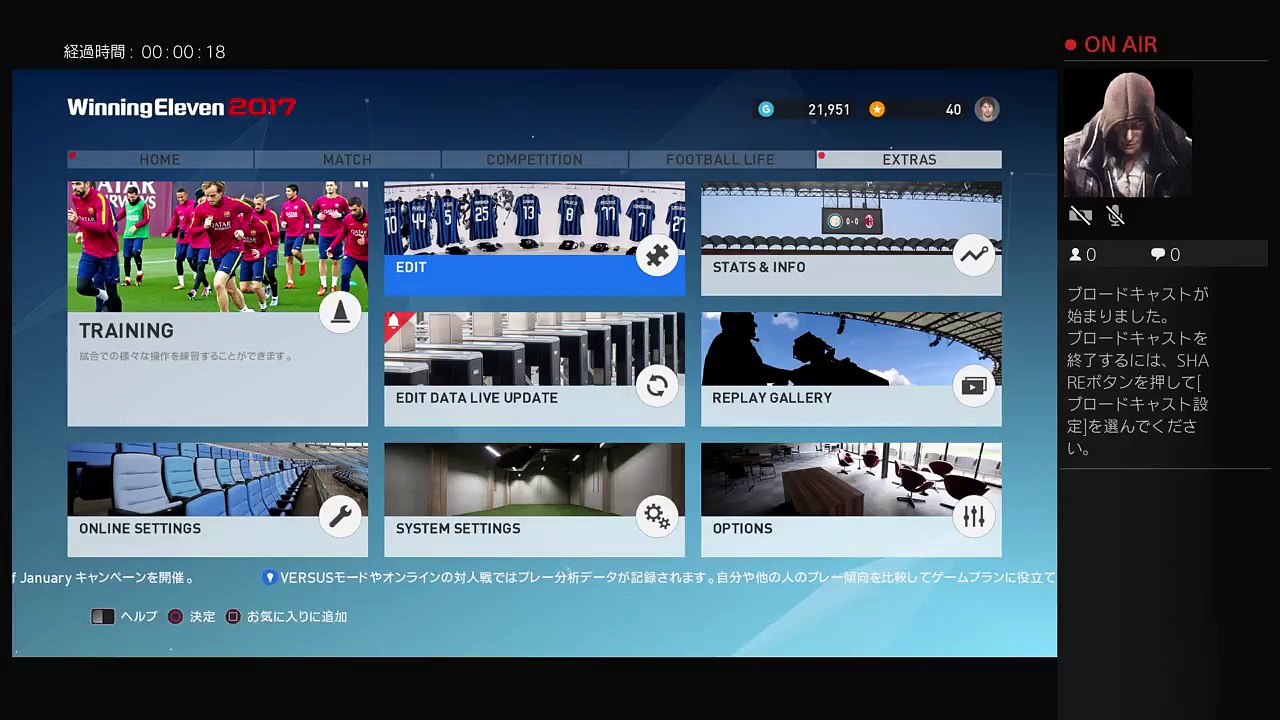Click the training players photo
This screenshot has width=1280, height=720.
(x=217, y=247)
